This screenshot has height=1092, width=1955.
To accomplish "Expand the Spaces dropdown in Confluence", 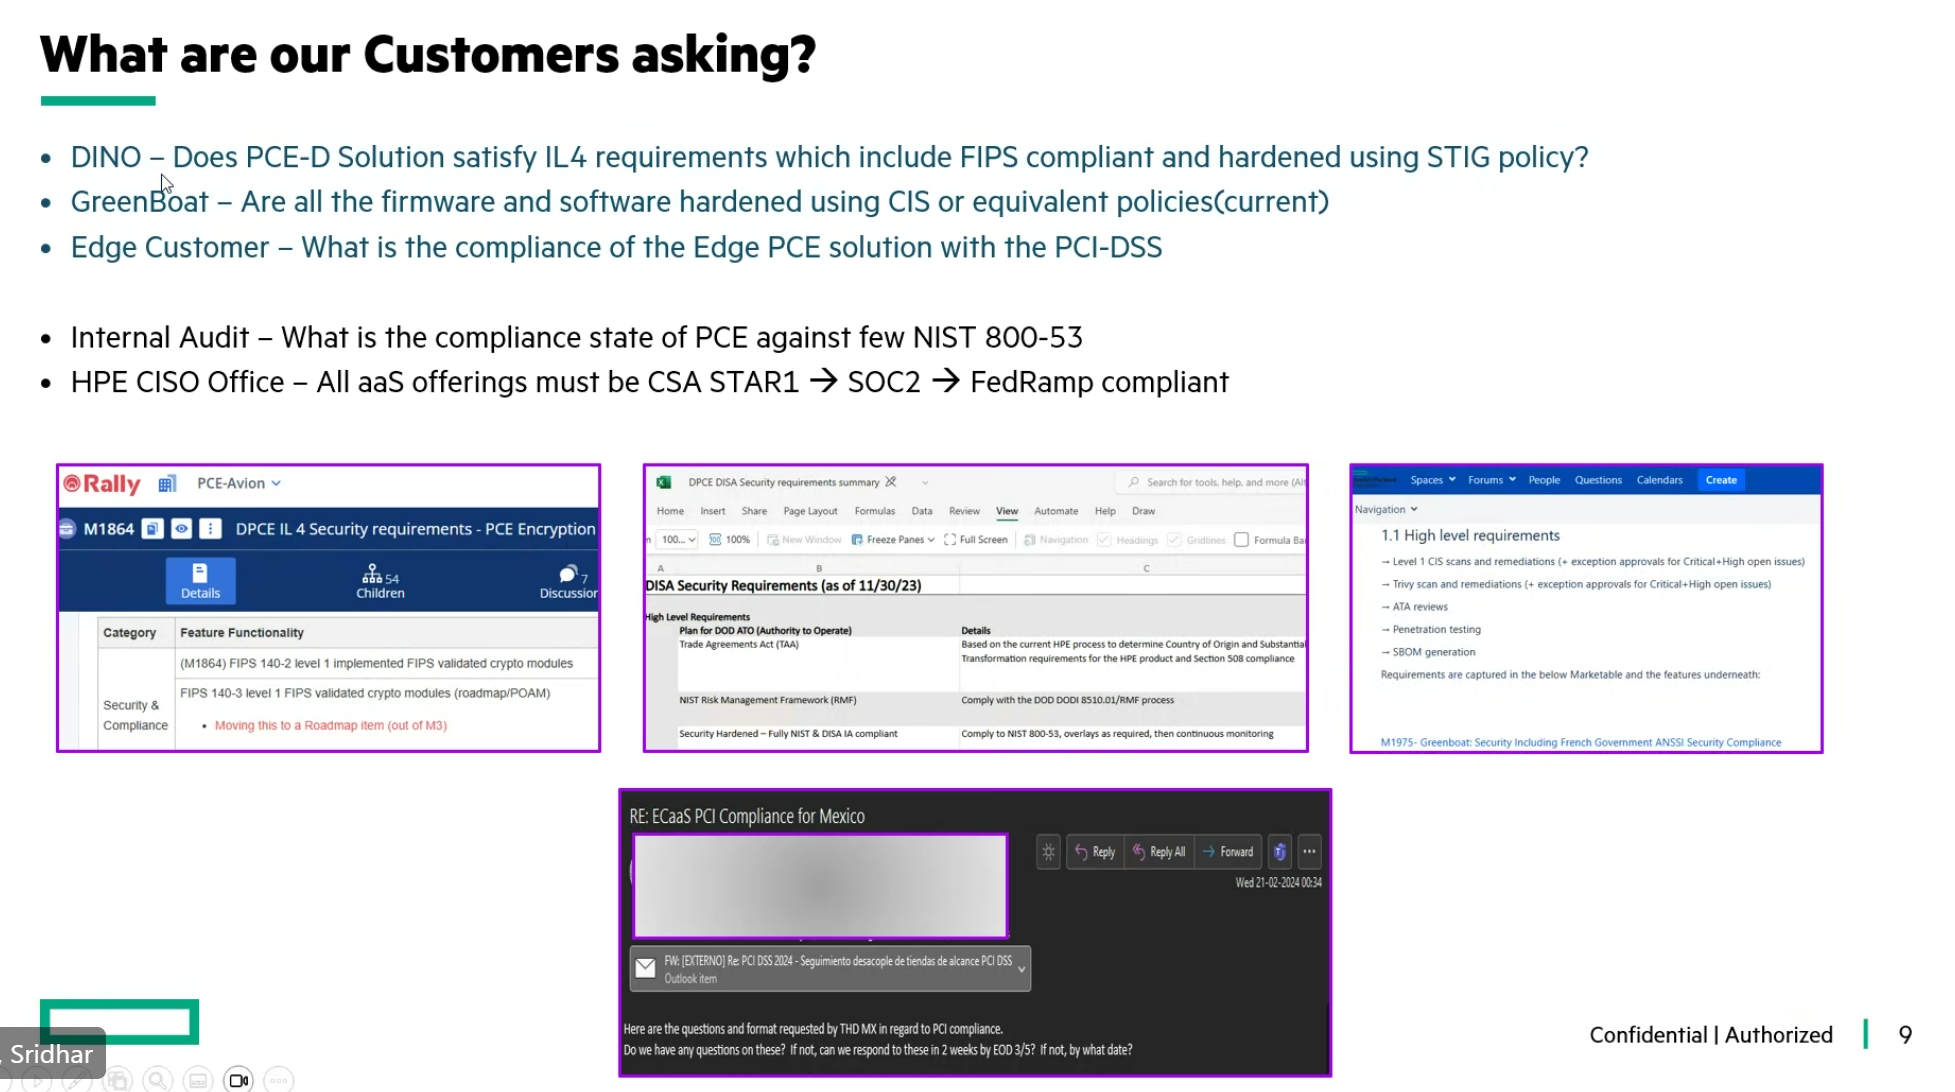I will [1432, 480].
